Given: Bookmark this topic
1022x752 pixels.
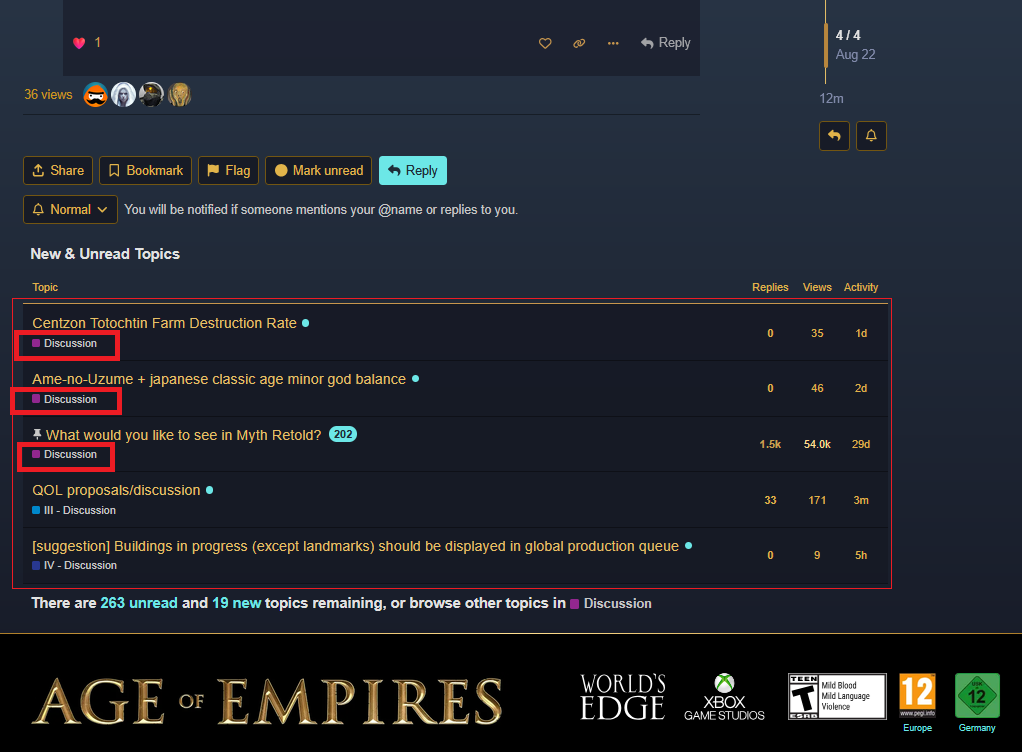Looking at the screenshot, I should coord(145,171).
